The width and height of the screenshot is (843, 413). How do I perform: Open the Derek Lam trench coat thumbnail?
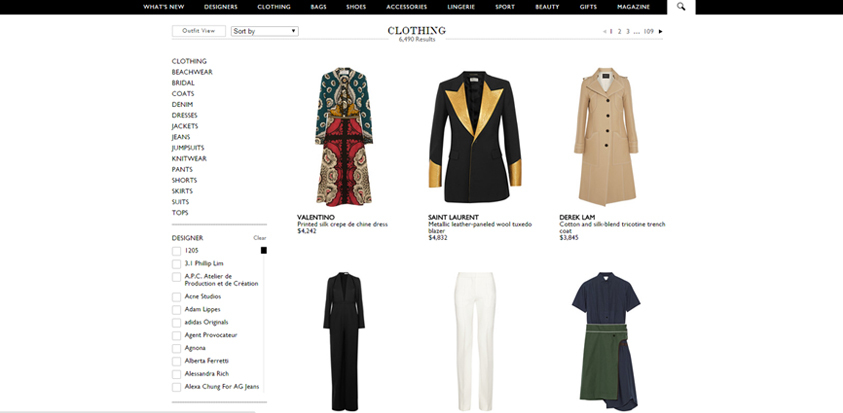point(605,137)
